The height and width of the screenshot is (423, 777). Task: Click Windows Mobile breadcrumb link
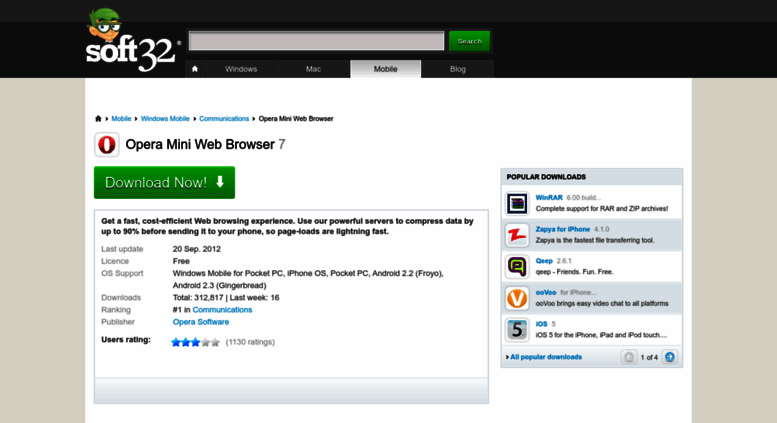165,118
